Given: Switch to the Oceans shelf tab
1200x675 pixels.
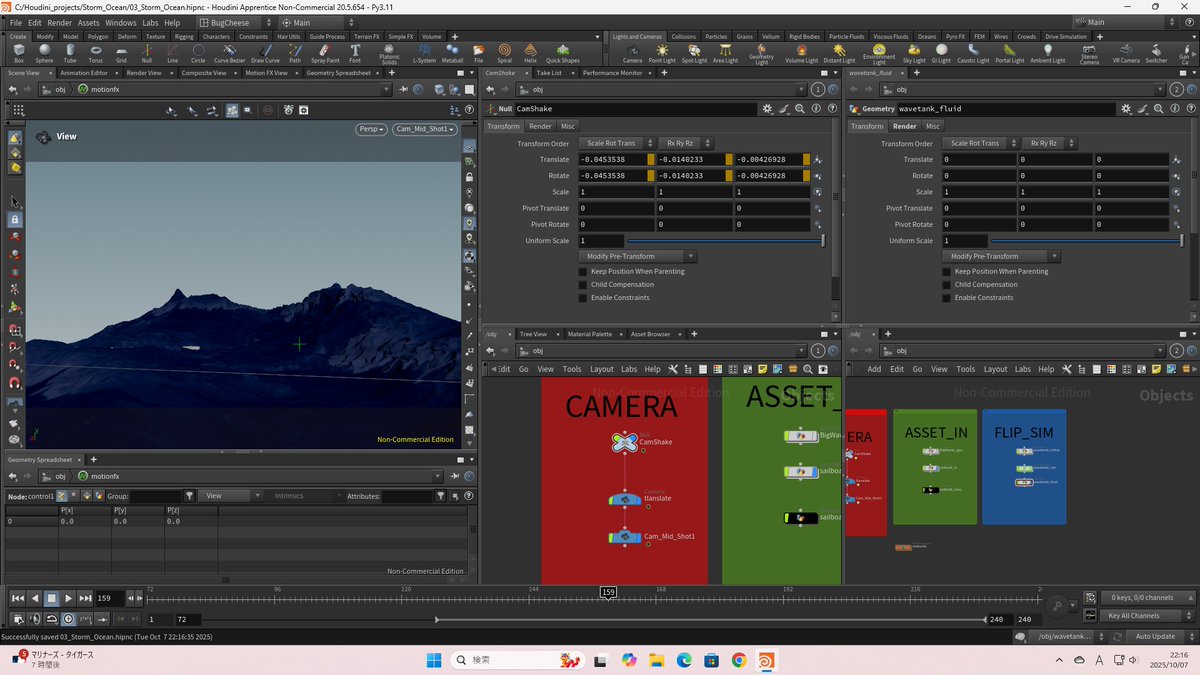Looking at the screenshot, I should (x=927, y=37).
